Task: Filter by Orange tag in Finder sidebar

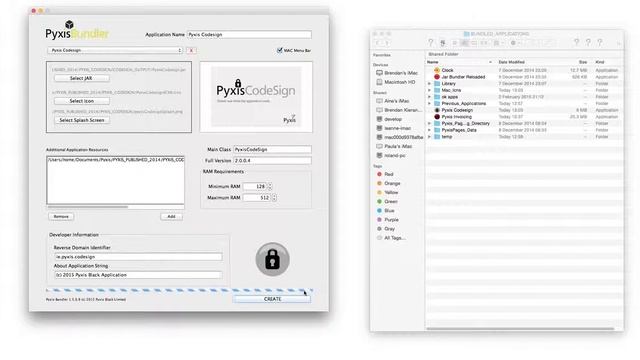Action: tap(388, 183)
